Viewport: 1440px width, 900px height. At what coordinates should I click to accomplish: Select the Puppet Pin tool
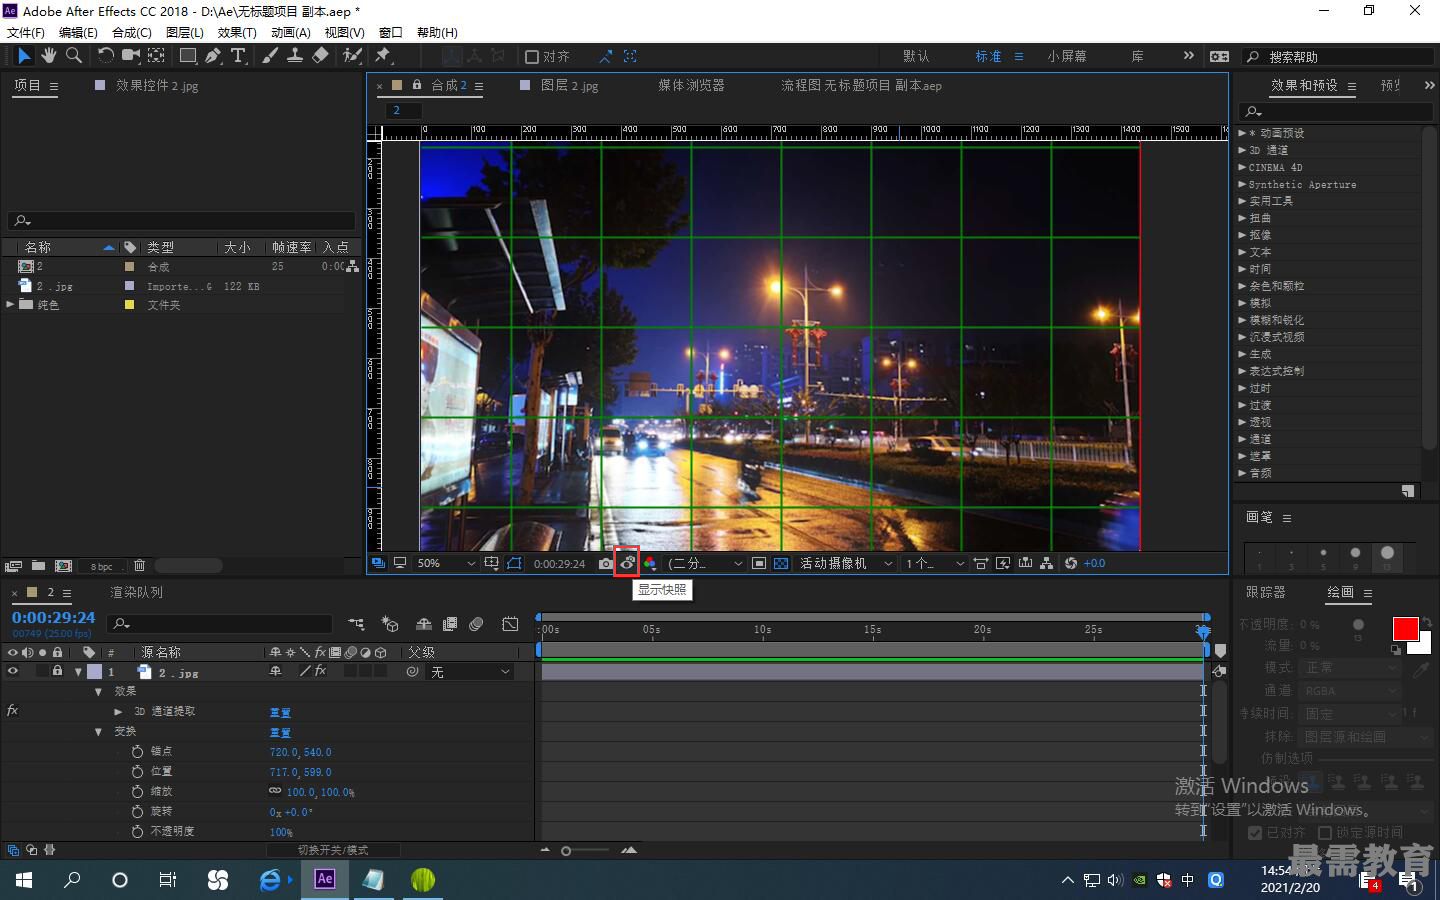(382, 56)
